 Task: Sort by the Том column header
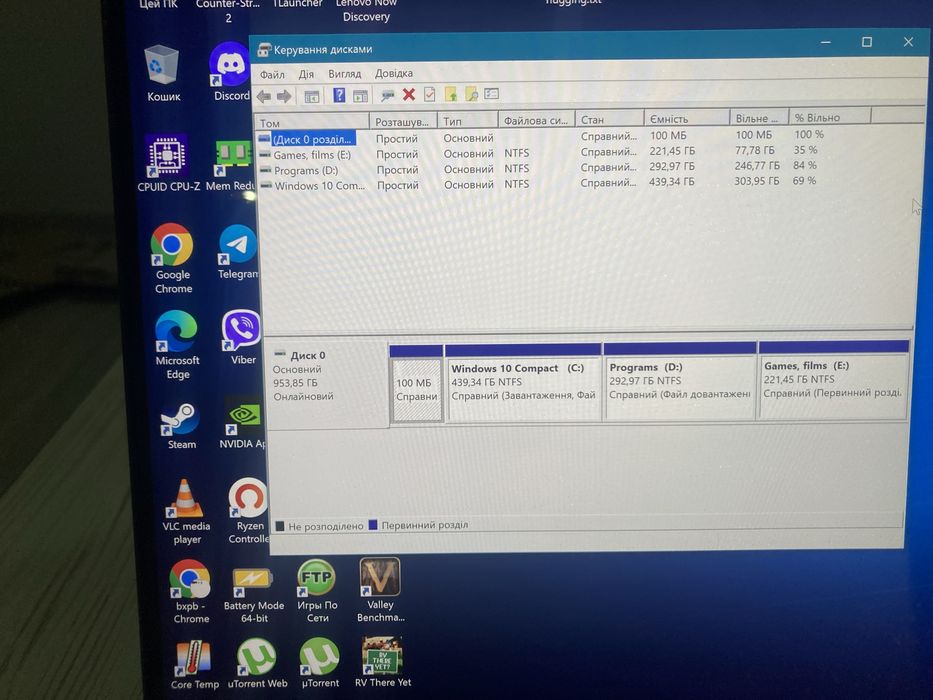pyautogui.click(x=313, y=123)
